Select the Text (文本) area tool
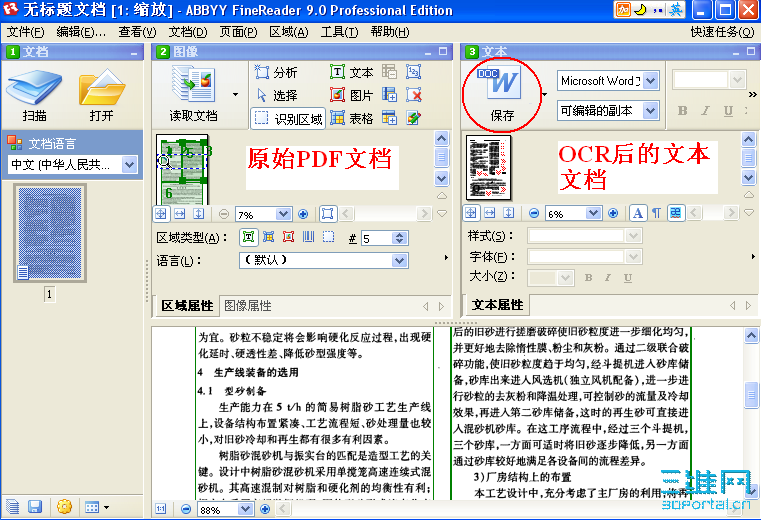761x520 pixels. 352,72
